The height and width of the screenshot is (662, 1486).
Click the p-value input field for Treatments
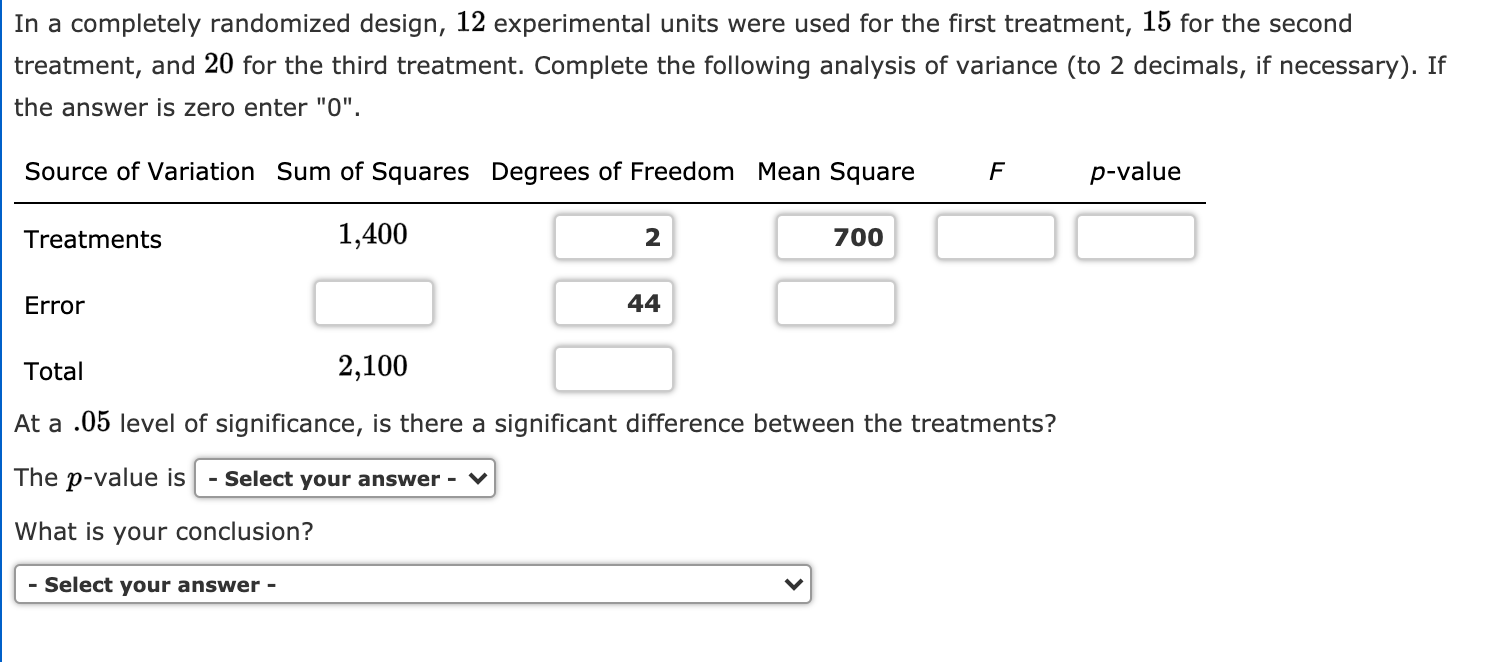coord(1135,237)
